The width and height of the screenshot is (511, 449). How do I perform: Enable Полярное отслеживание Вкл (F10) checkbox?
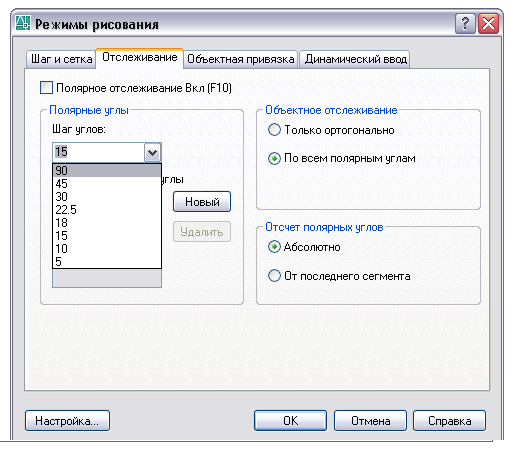(46, 88)
